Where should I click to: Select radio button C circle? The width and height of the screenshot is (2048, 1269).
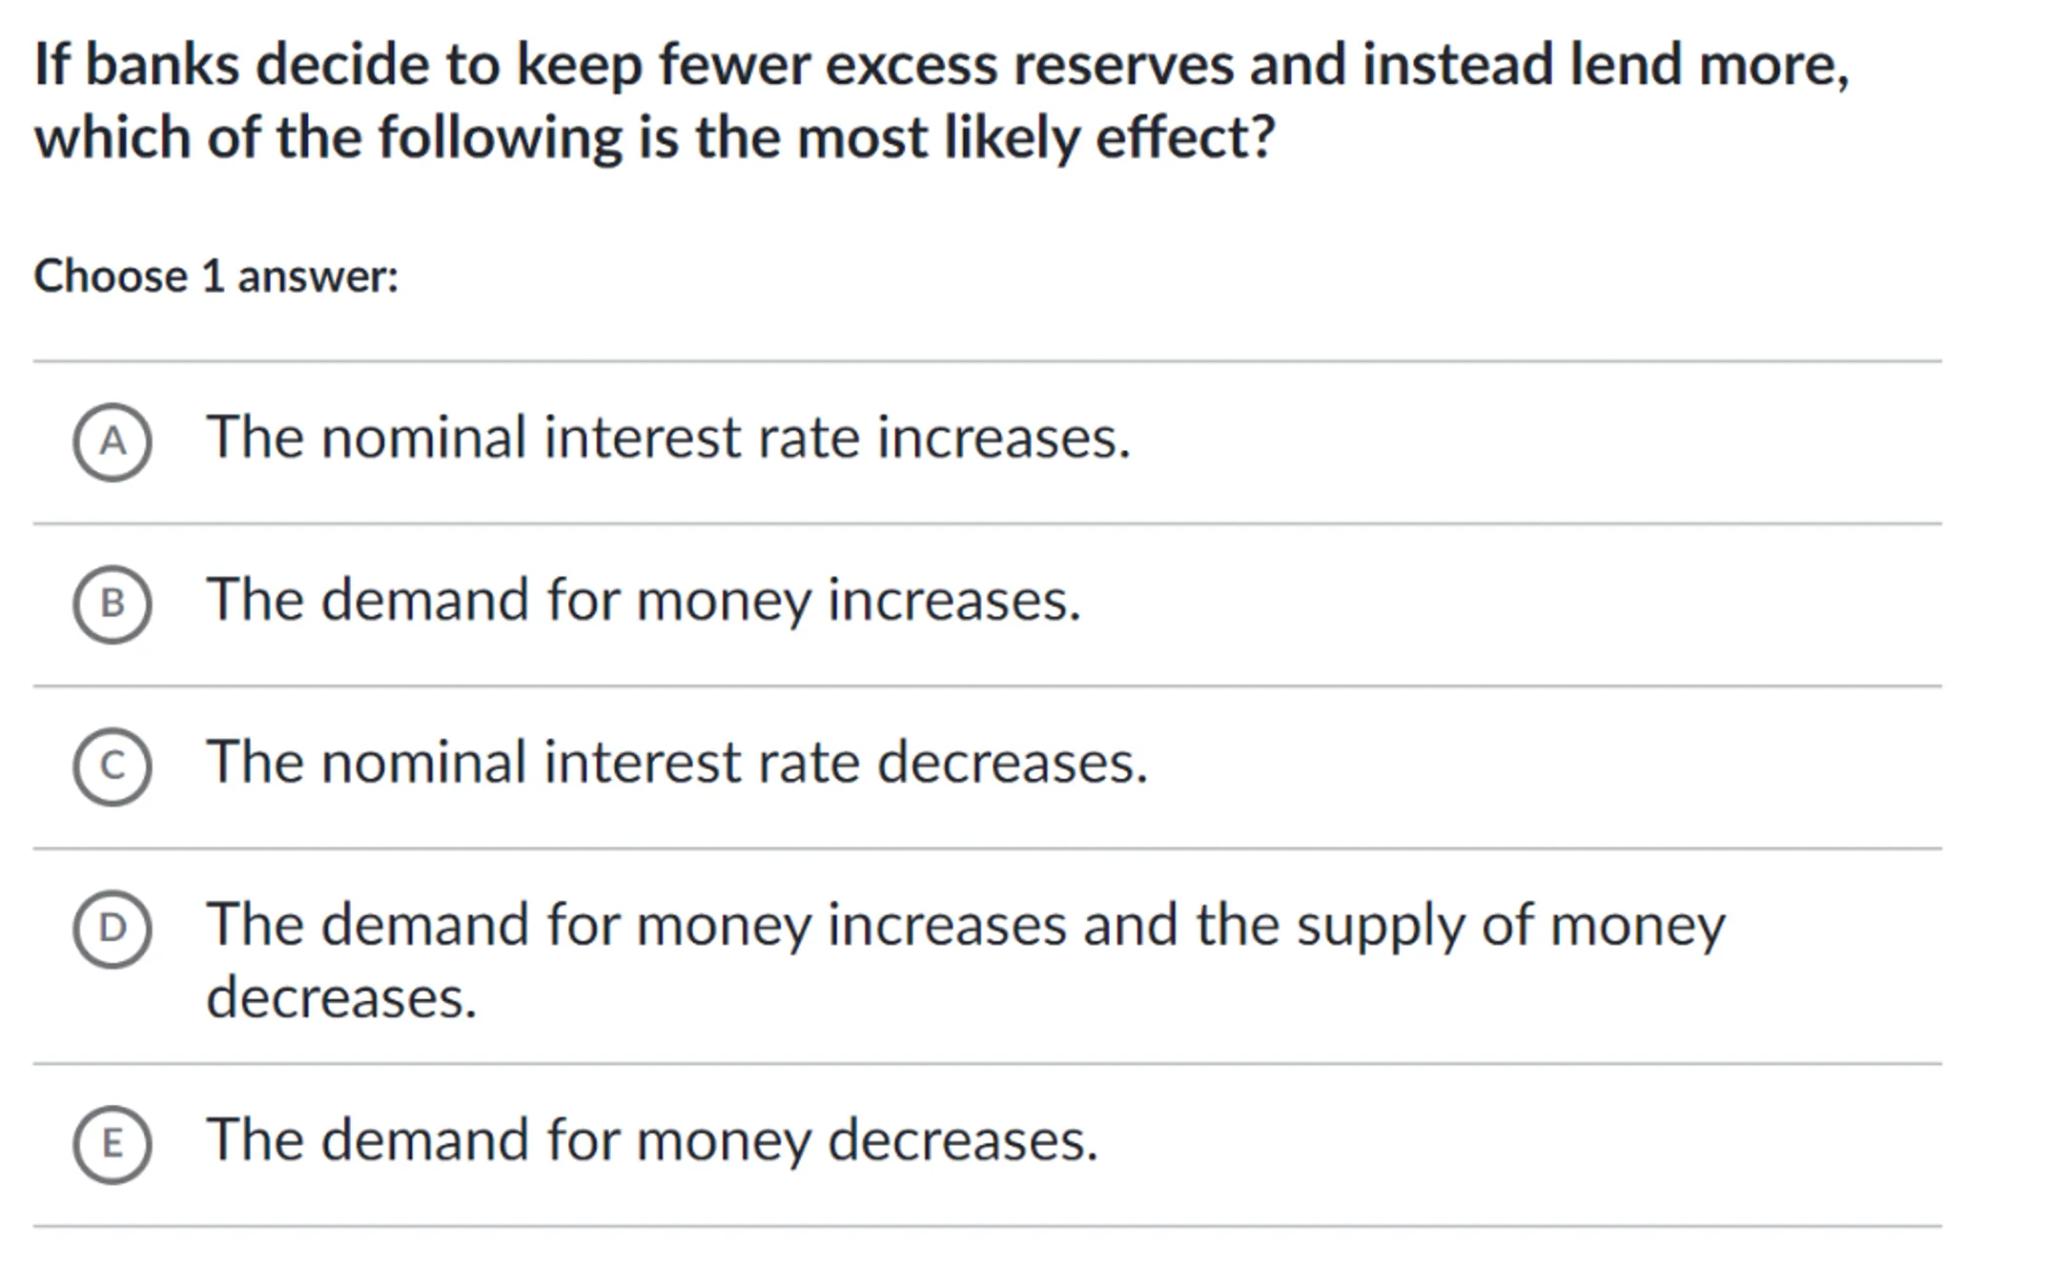point(112,766)
